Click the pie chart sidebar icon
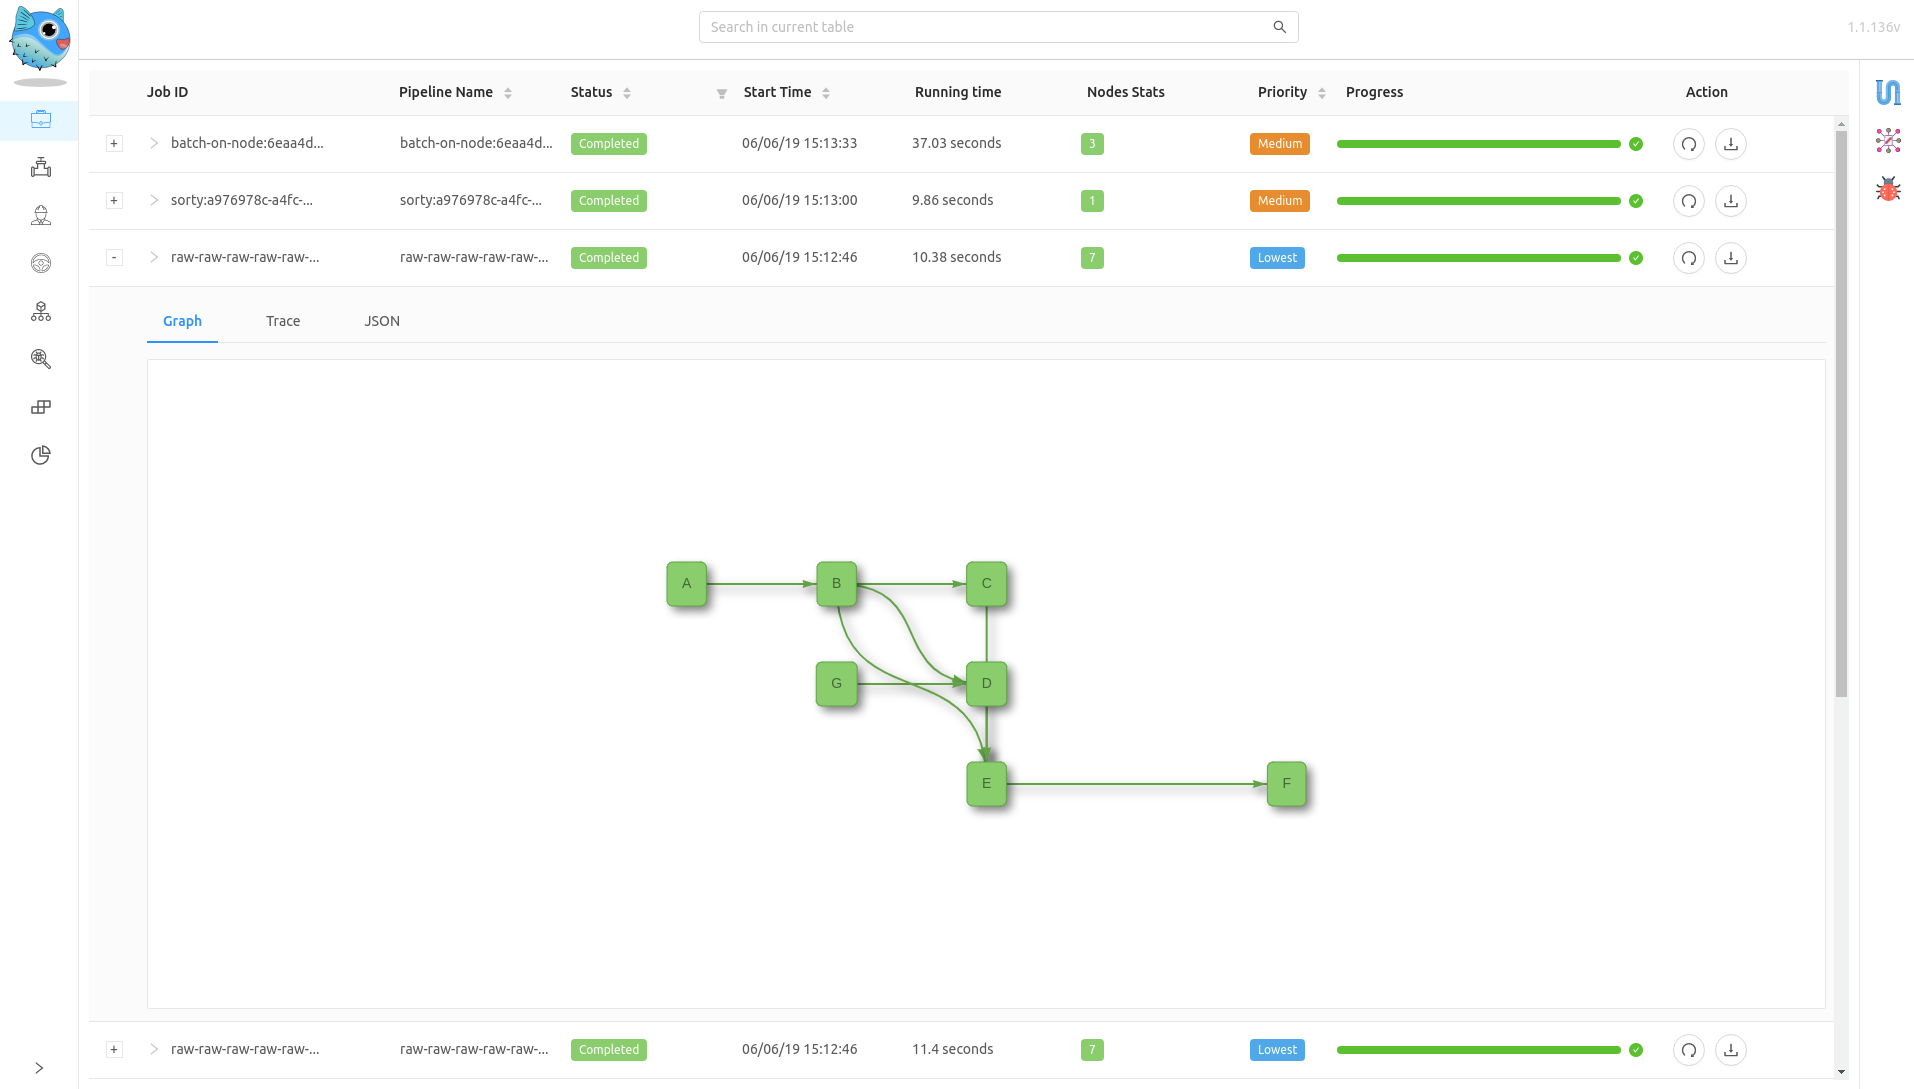Viewport: 1914px width, 1089px height. 41,456
